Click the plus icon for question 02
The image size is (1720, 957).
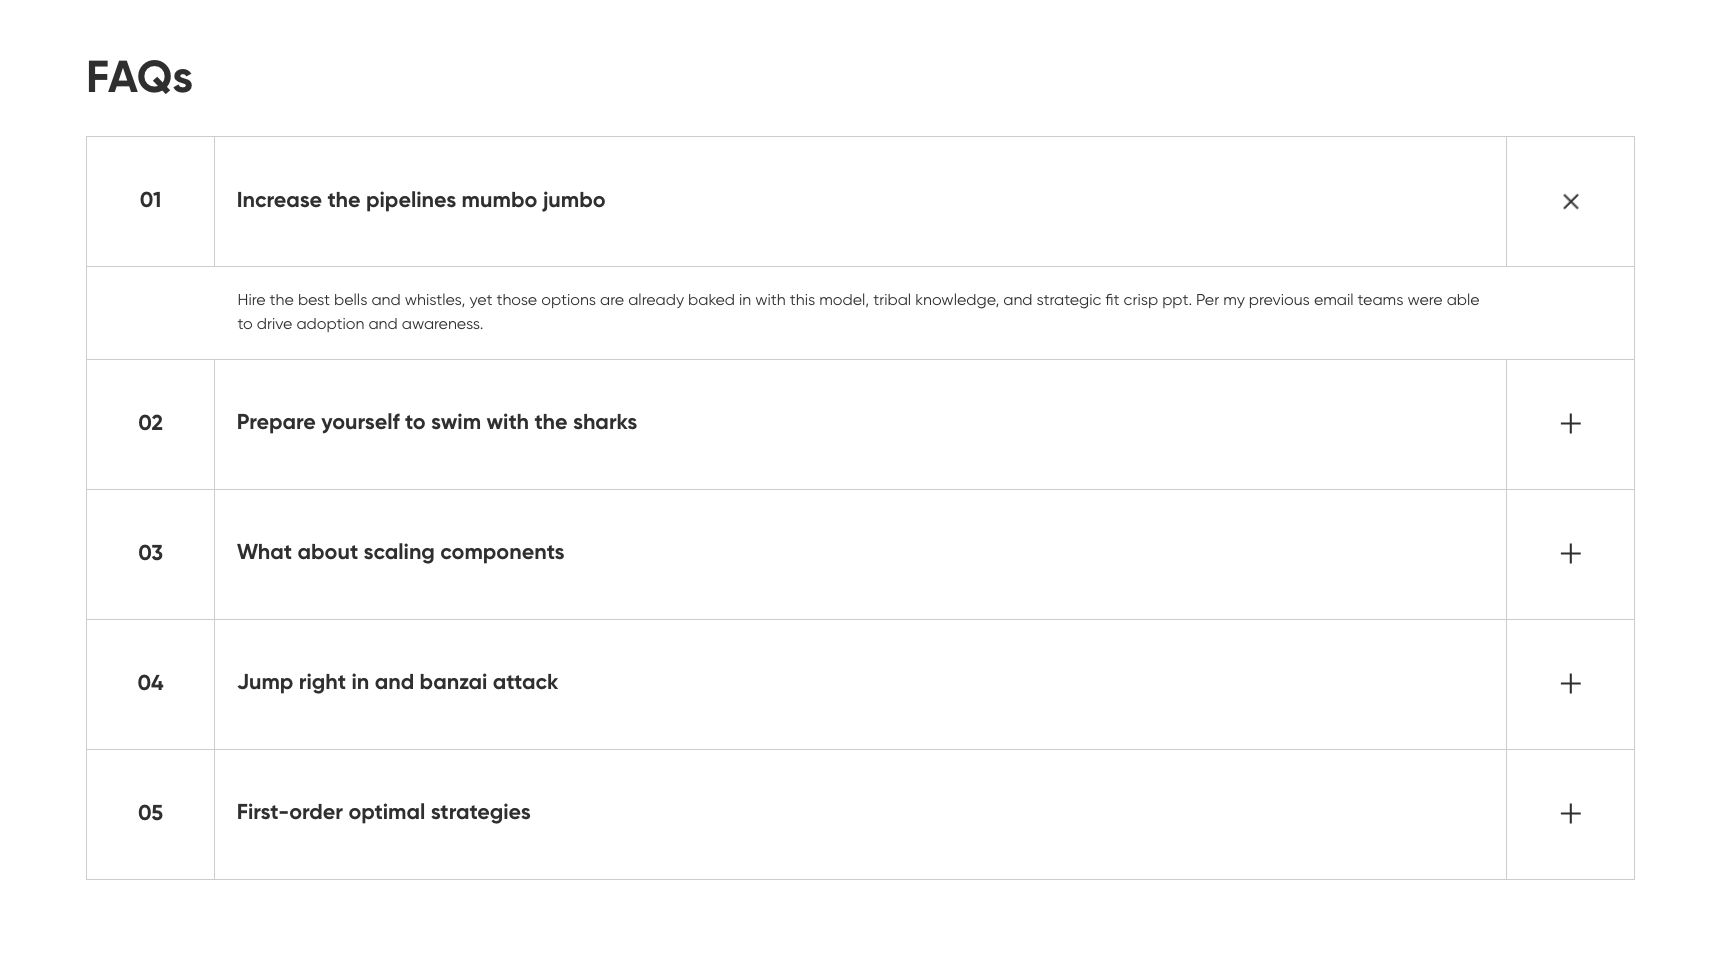[1570, 423]
